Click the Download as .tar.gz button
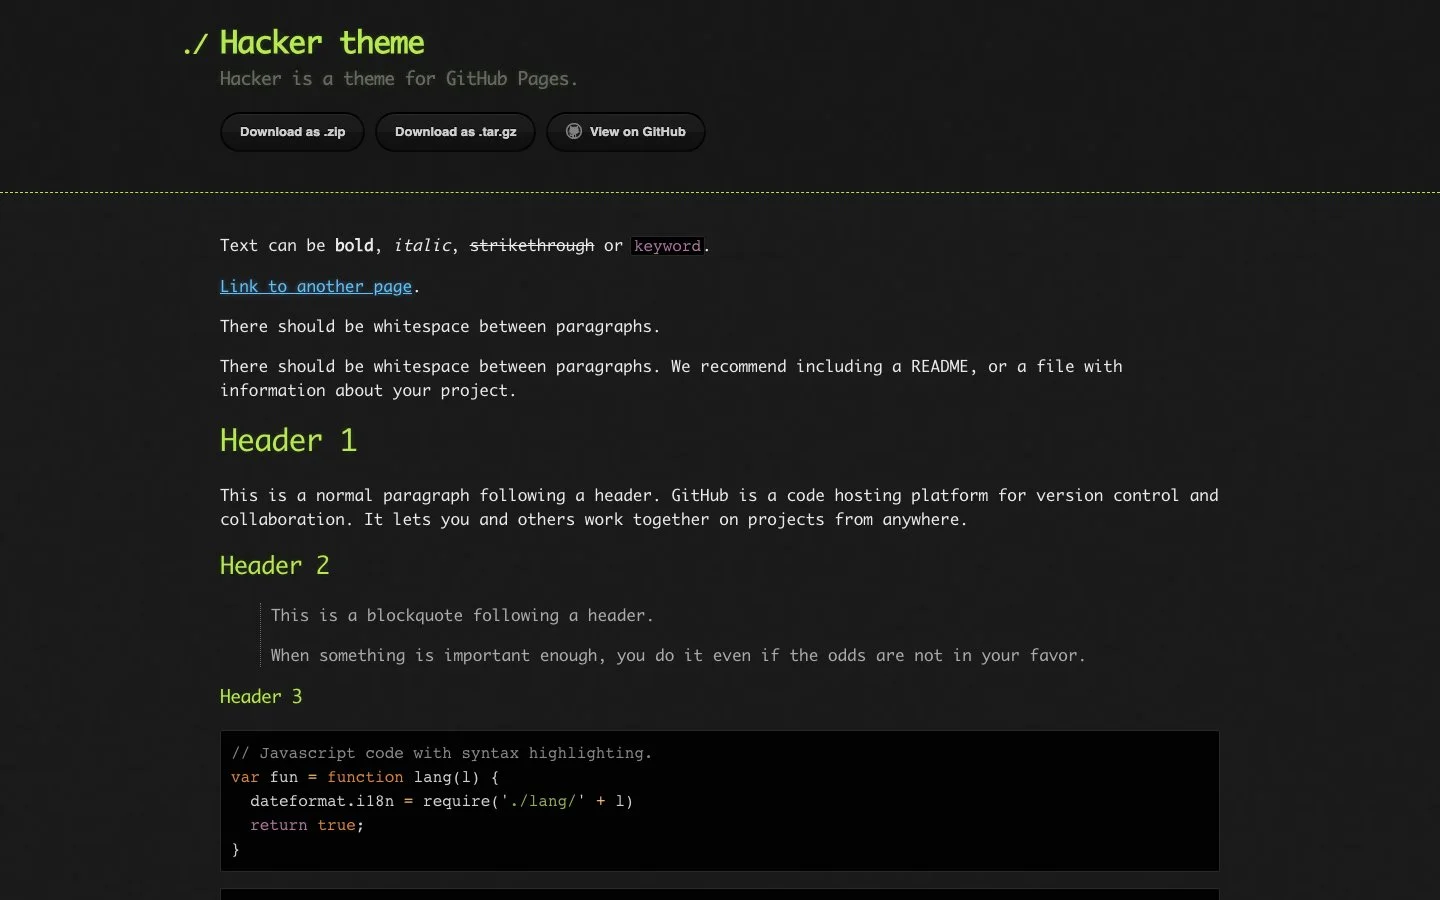 [455, 132]
